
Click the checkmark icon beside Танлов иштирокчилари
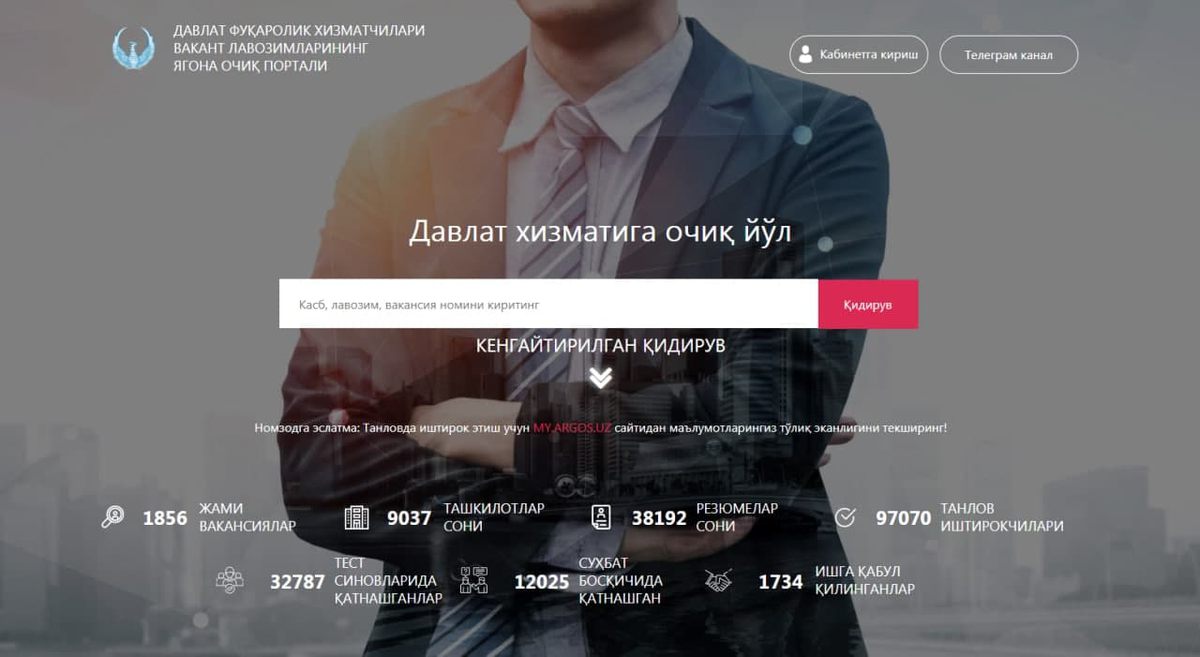(846, 517)
